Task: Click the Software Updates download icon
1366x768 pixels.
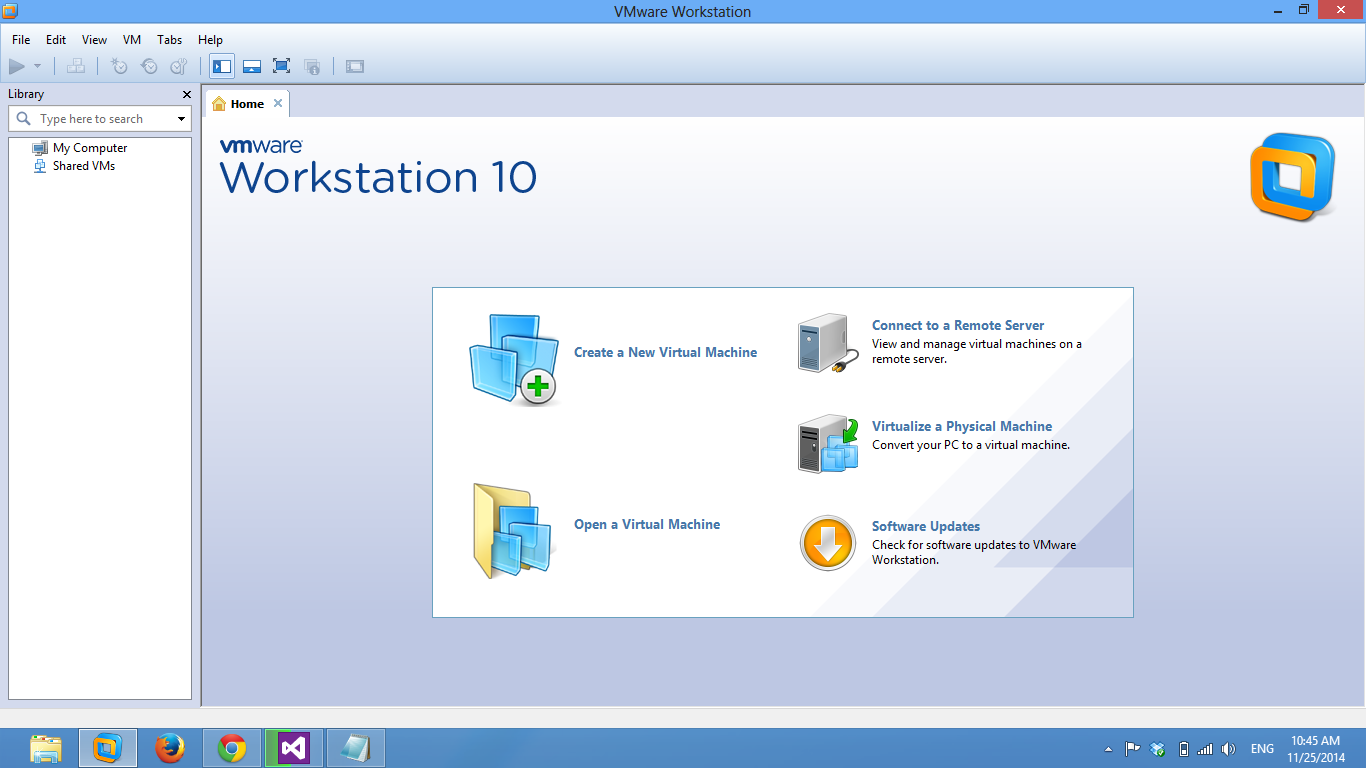Action: click(x=827, y=543)
